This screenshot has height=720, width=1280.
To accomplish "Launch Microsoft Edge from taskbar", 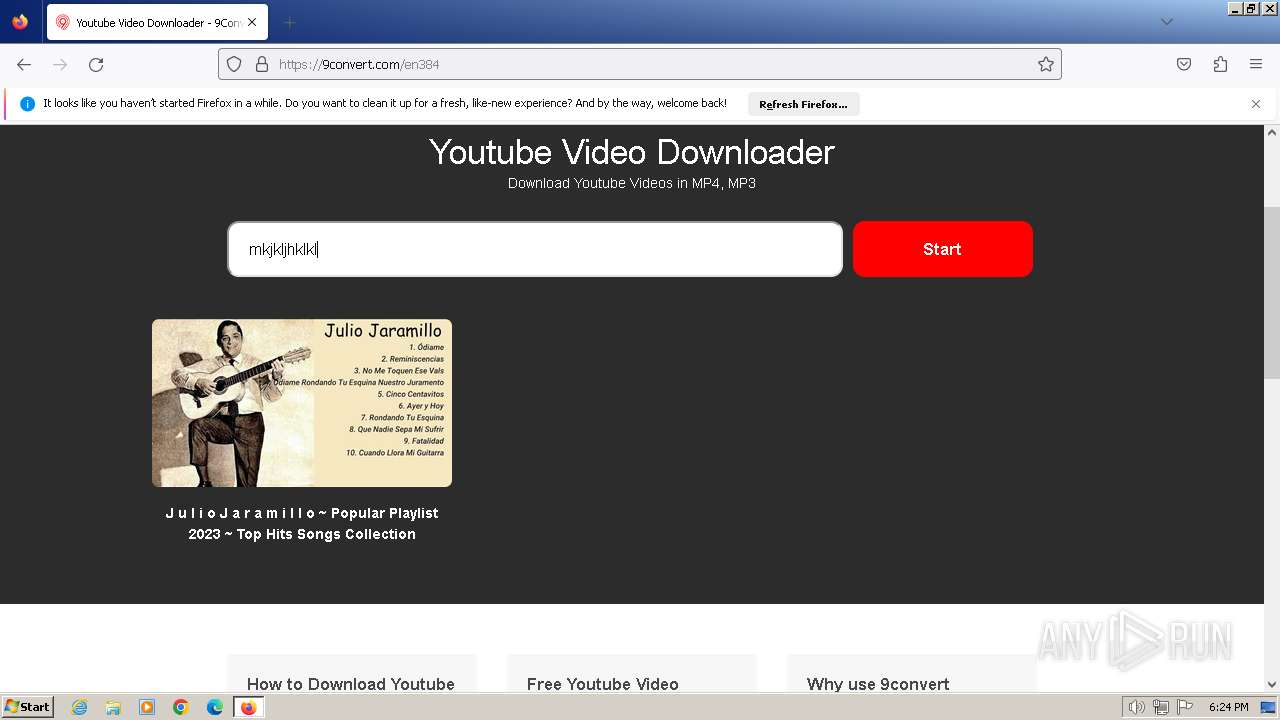I will pos(215,707).
